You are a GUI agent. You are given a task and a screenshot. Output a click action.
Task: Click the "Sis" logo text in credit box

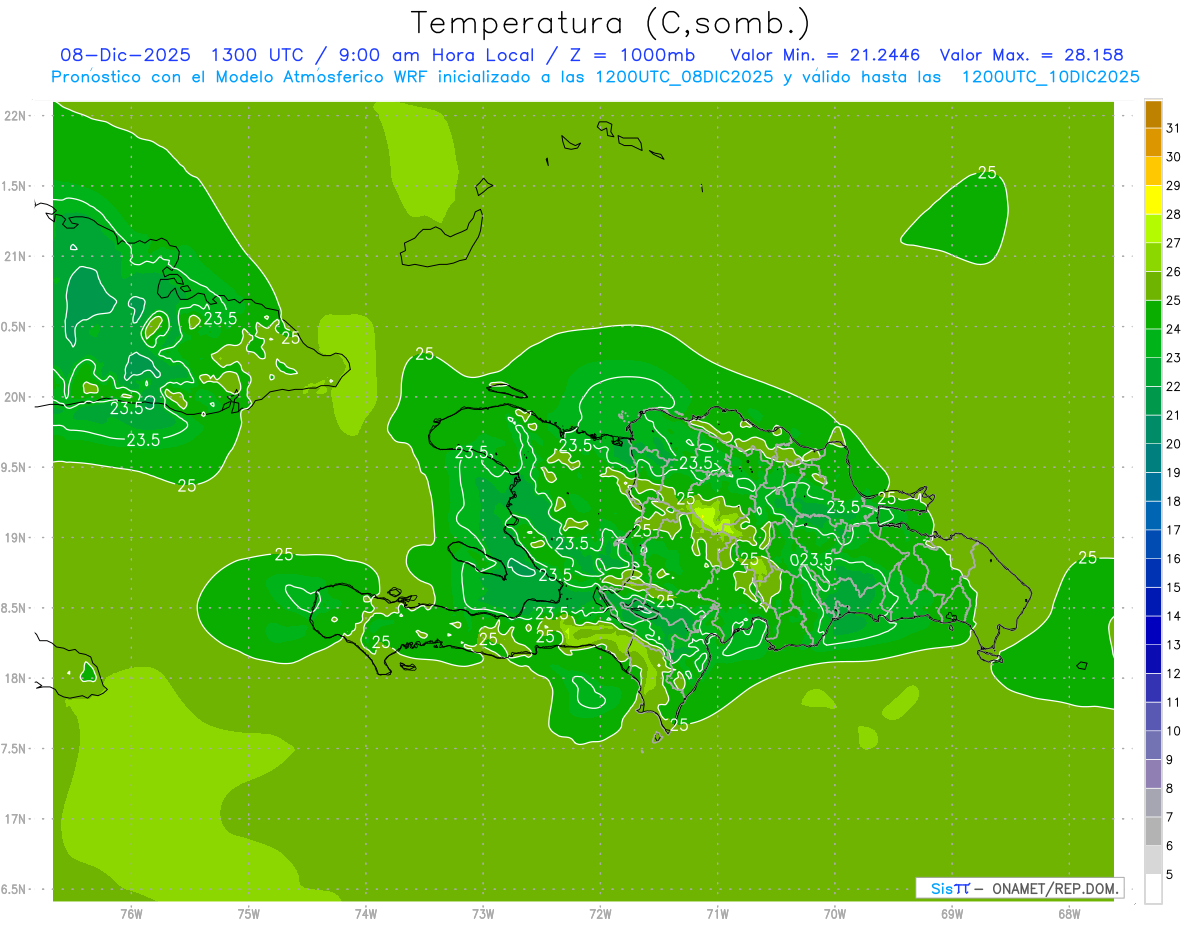coord(942,888)
